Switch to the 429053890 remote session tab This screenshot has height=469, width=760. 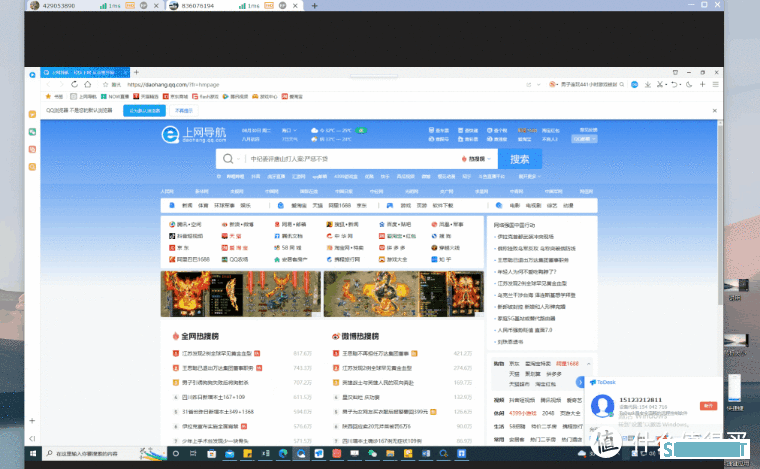click(x=95, y=6)
